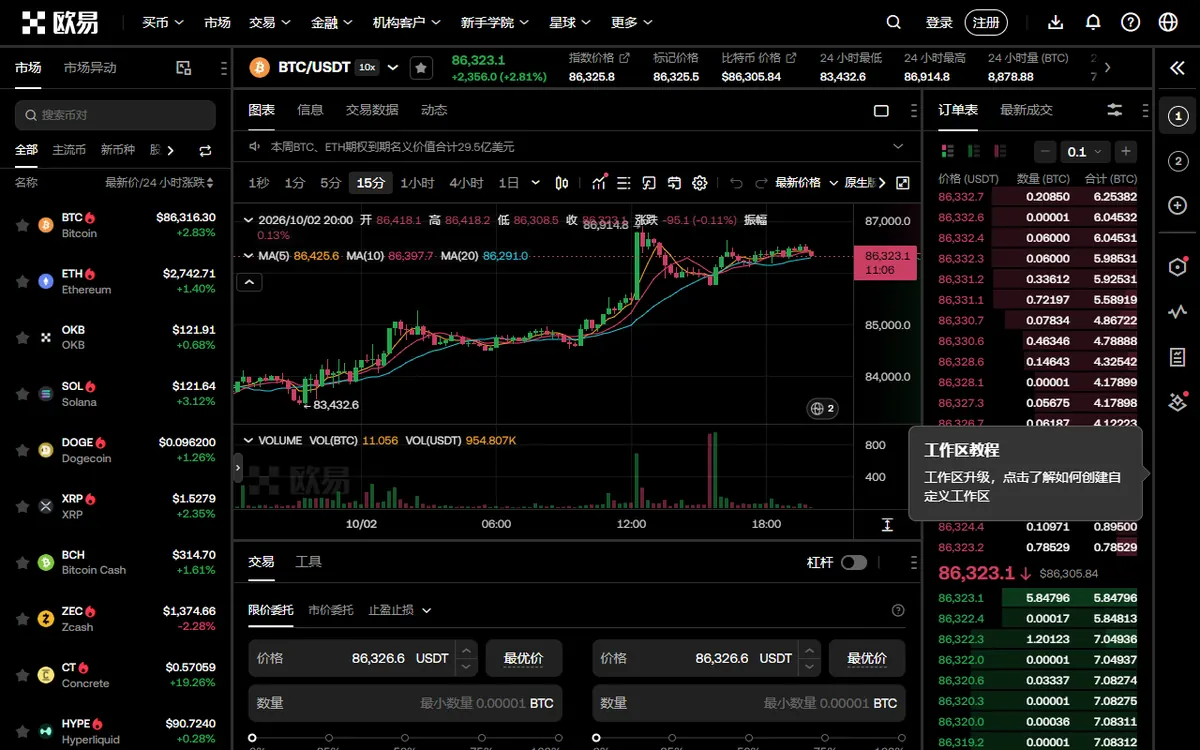Image resolution: width=1200 pixels, height=750 pixels.
Task: Select workspace 2 in right sidebar
Action: [1177, 161]
